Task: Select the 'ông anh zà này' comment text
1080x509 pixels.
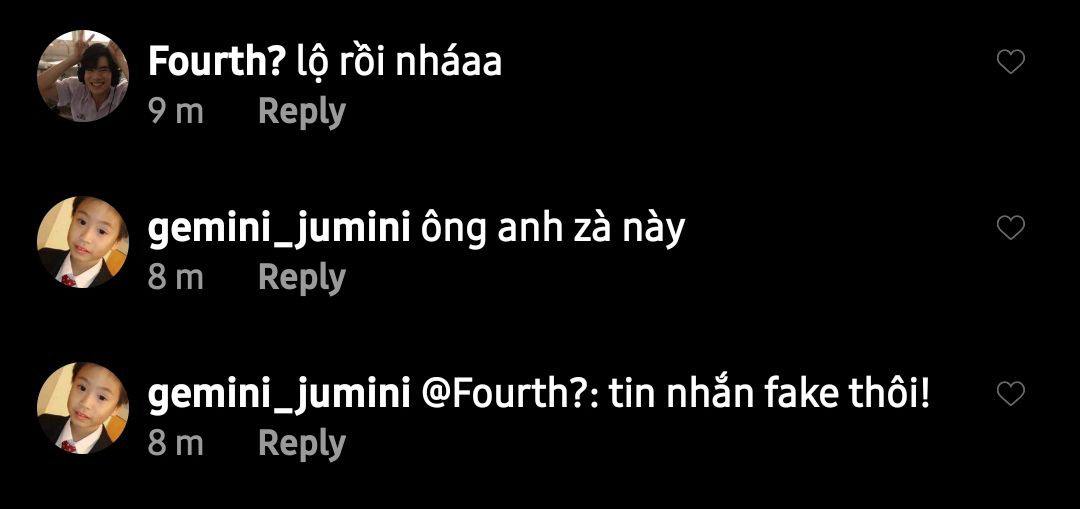Action: coord(553,230)
